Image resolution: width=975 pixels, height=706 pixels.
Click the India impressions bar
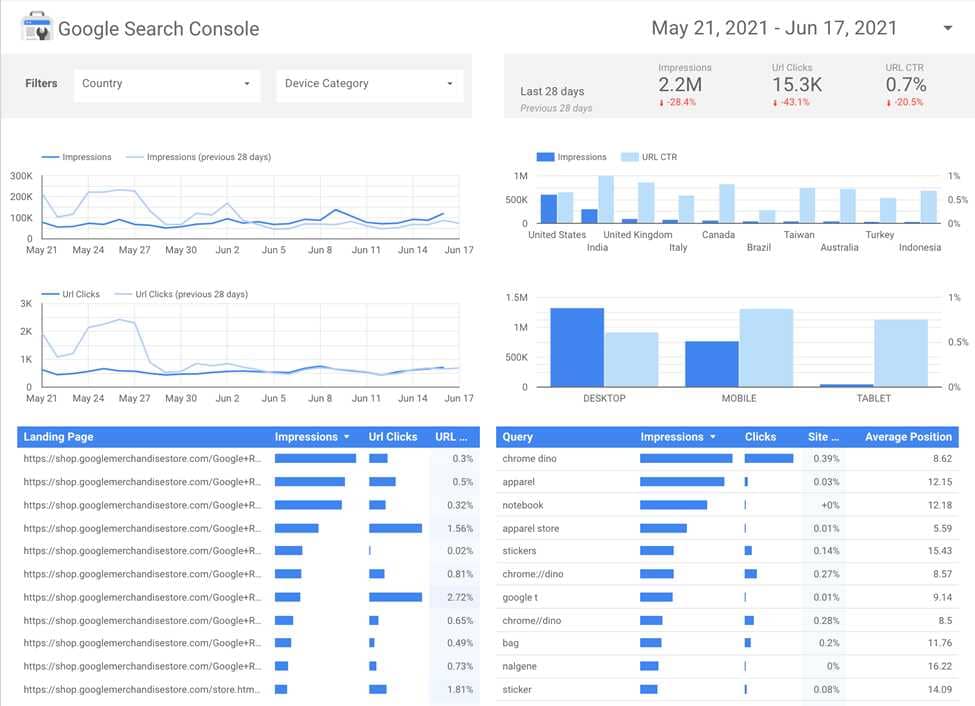[x=589, y=216]
